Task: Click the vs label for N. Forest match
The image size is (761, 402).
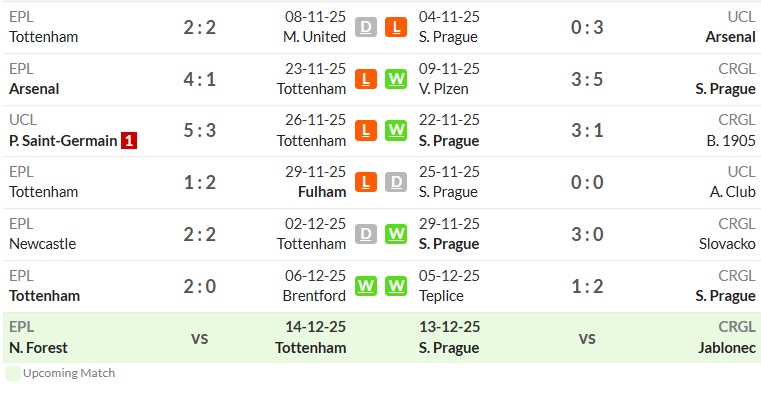Action: coord(199,338)
